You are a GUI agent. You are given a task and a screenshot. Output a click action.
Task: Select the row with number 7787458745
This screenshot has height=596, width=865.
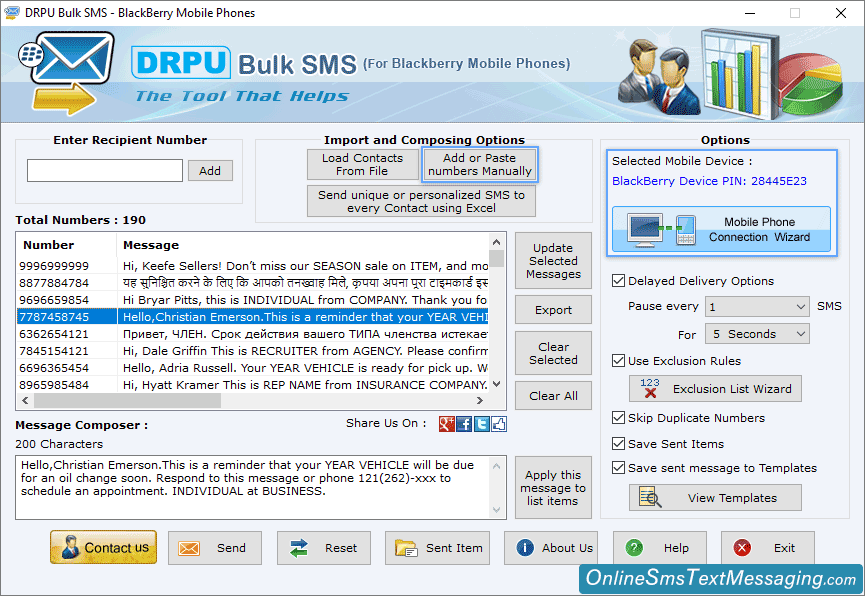pyautogui.click(x=253, y=317)
